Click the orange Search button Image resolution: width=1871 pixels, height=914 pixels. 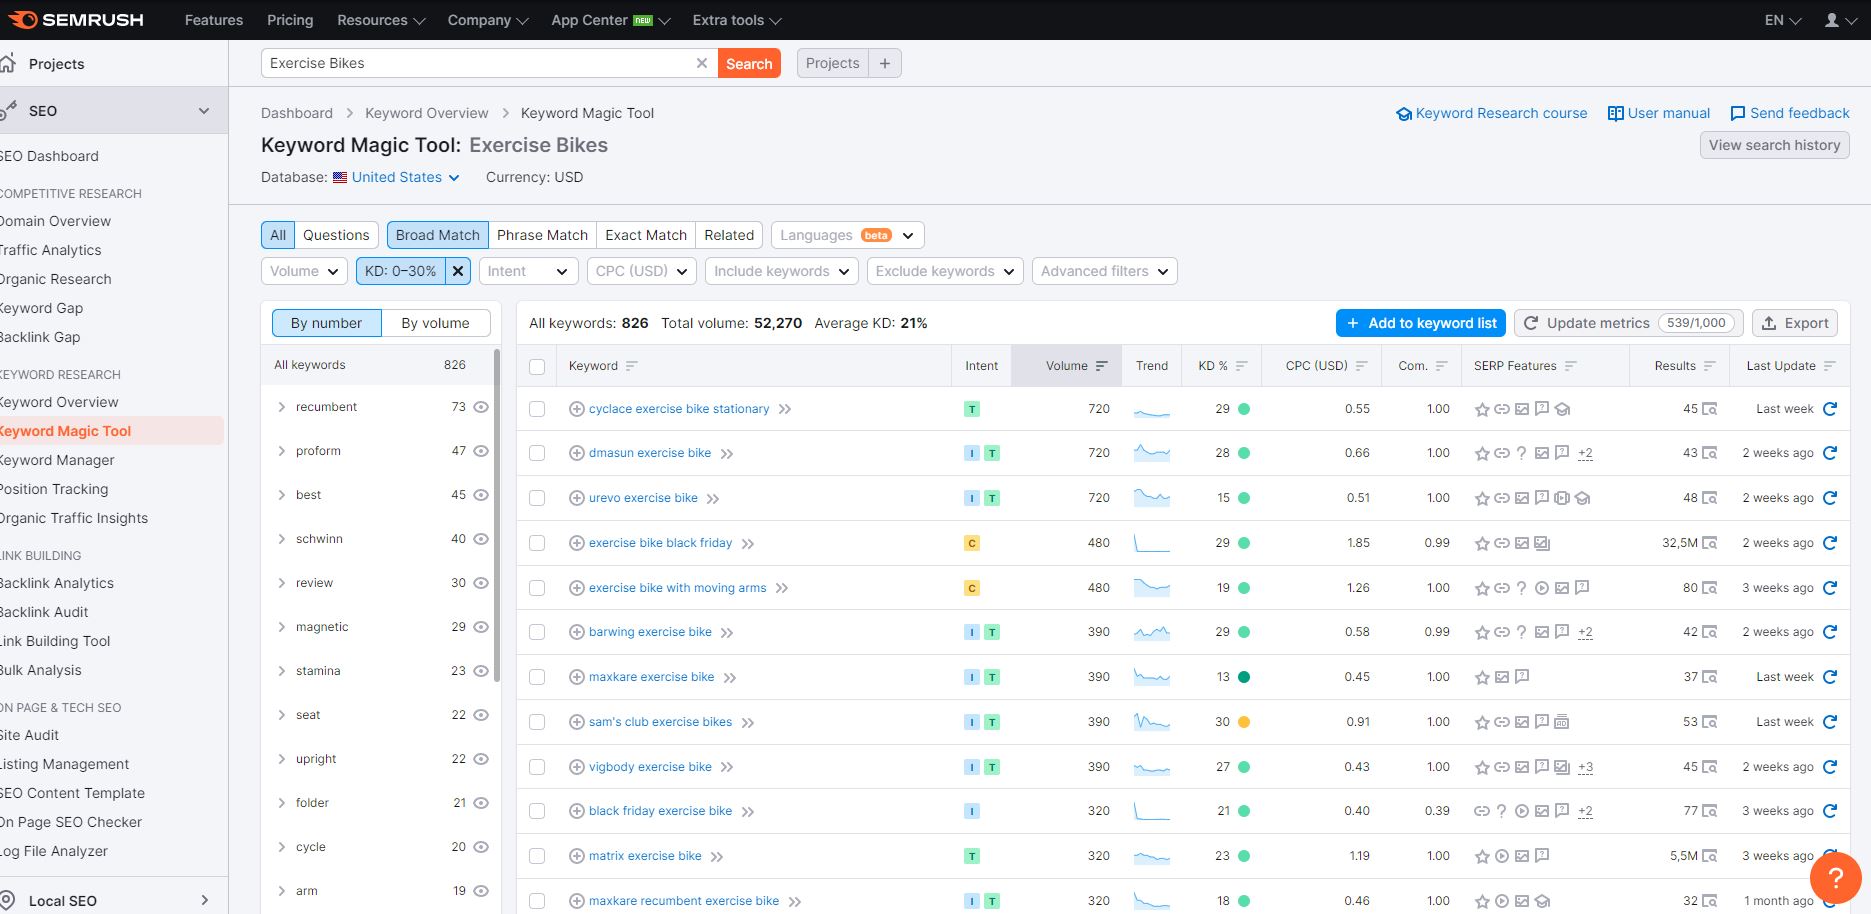749,63
